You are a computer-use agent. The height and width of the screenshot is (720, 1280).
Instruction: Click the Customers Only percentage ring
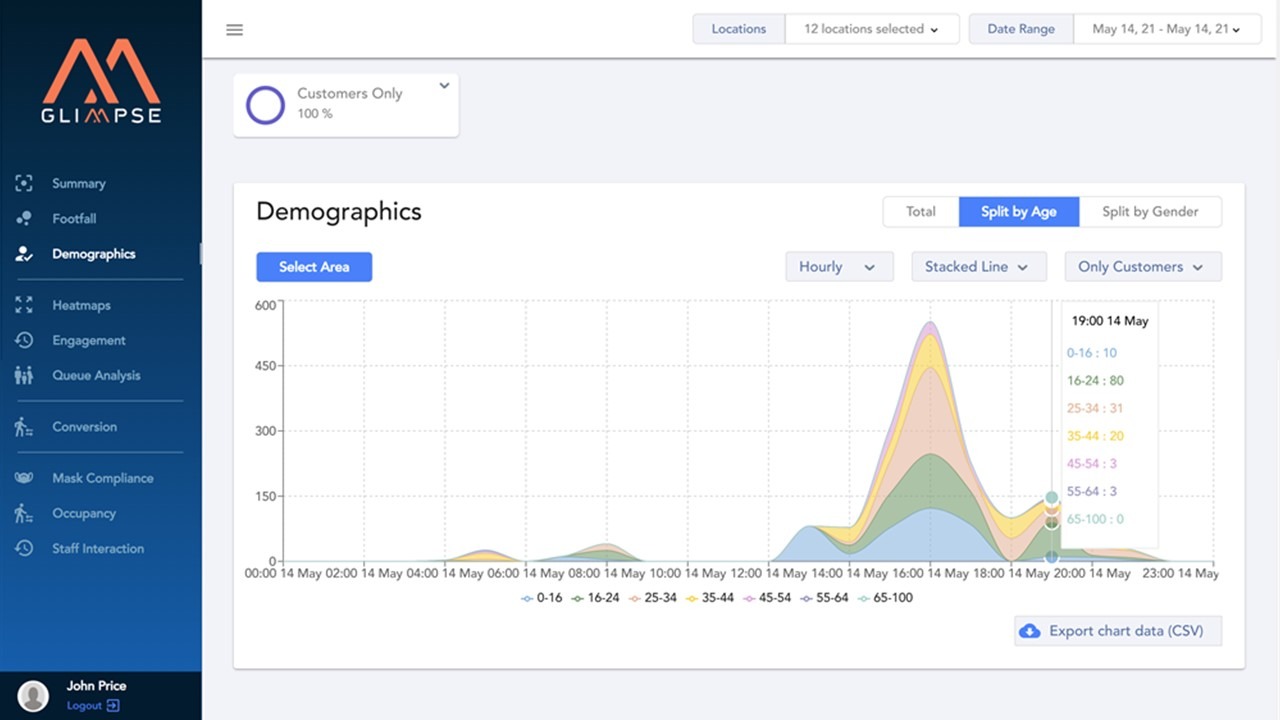[265, 105]
